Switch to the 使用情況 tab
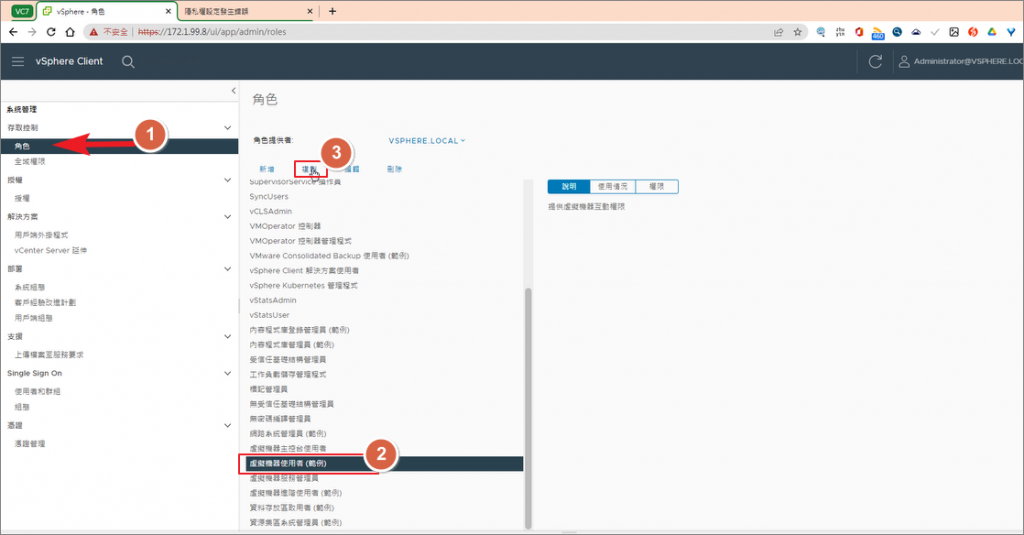Screen dimensions: 1024x535 [613, 186]
